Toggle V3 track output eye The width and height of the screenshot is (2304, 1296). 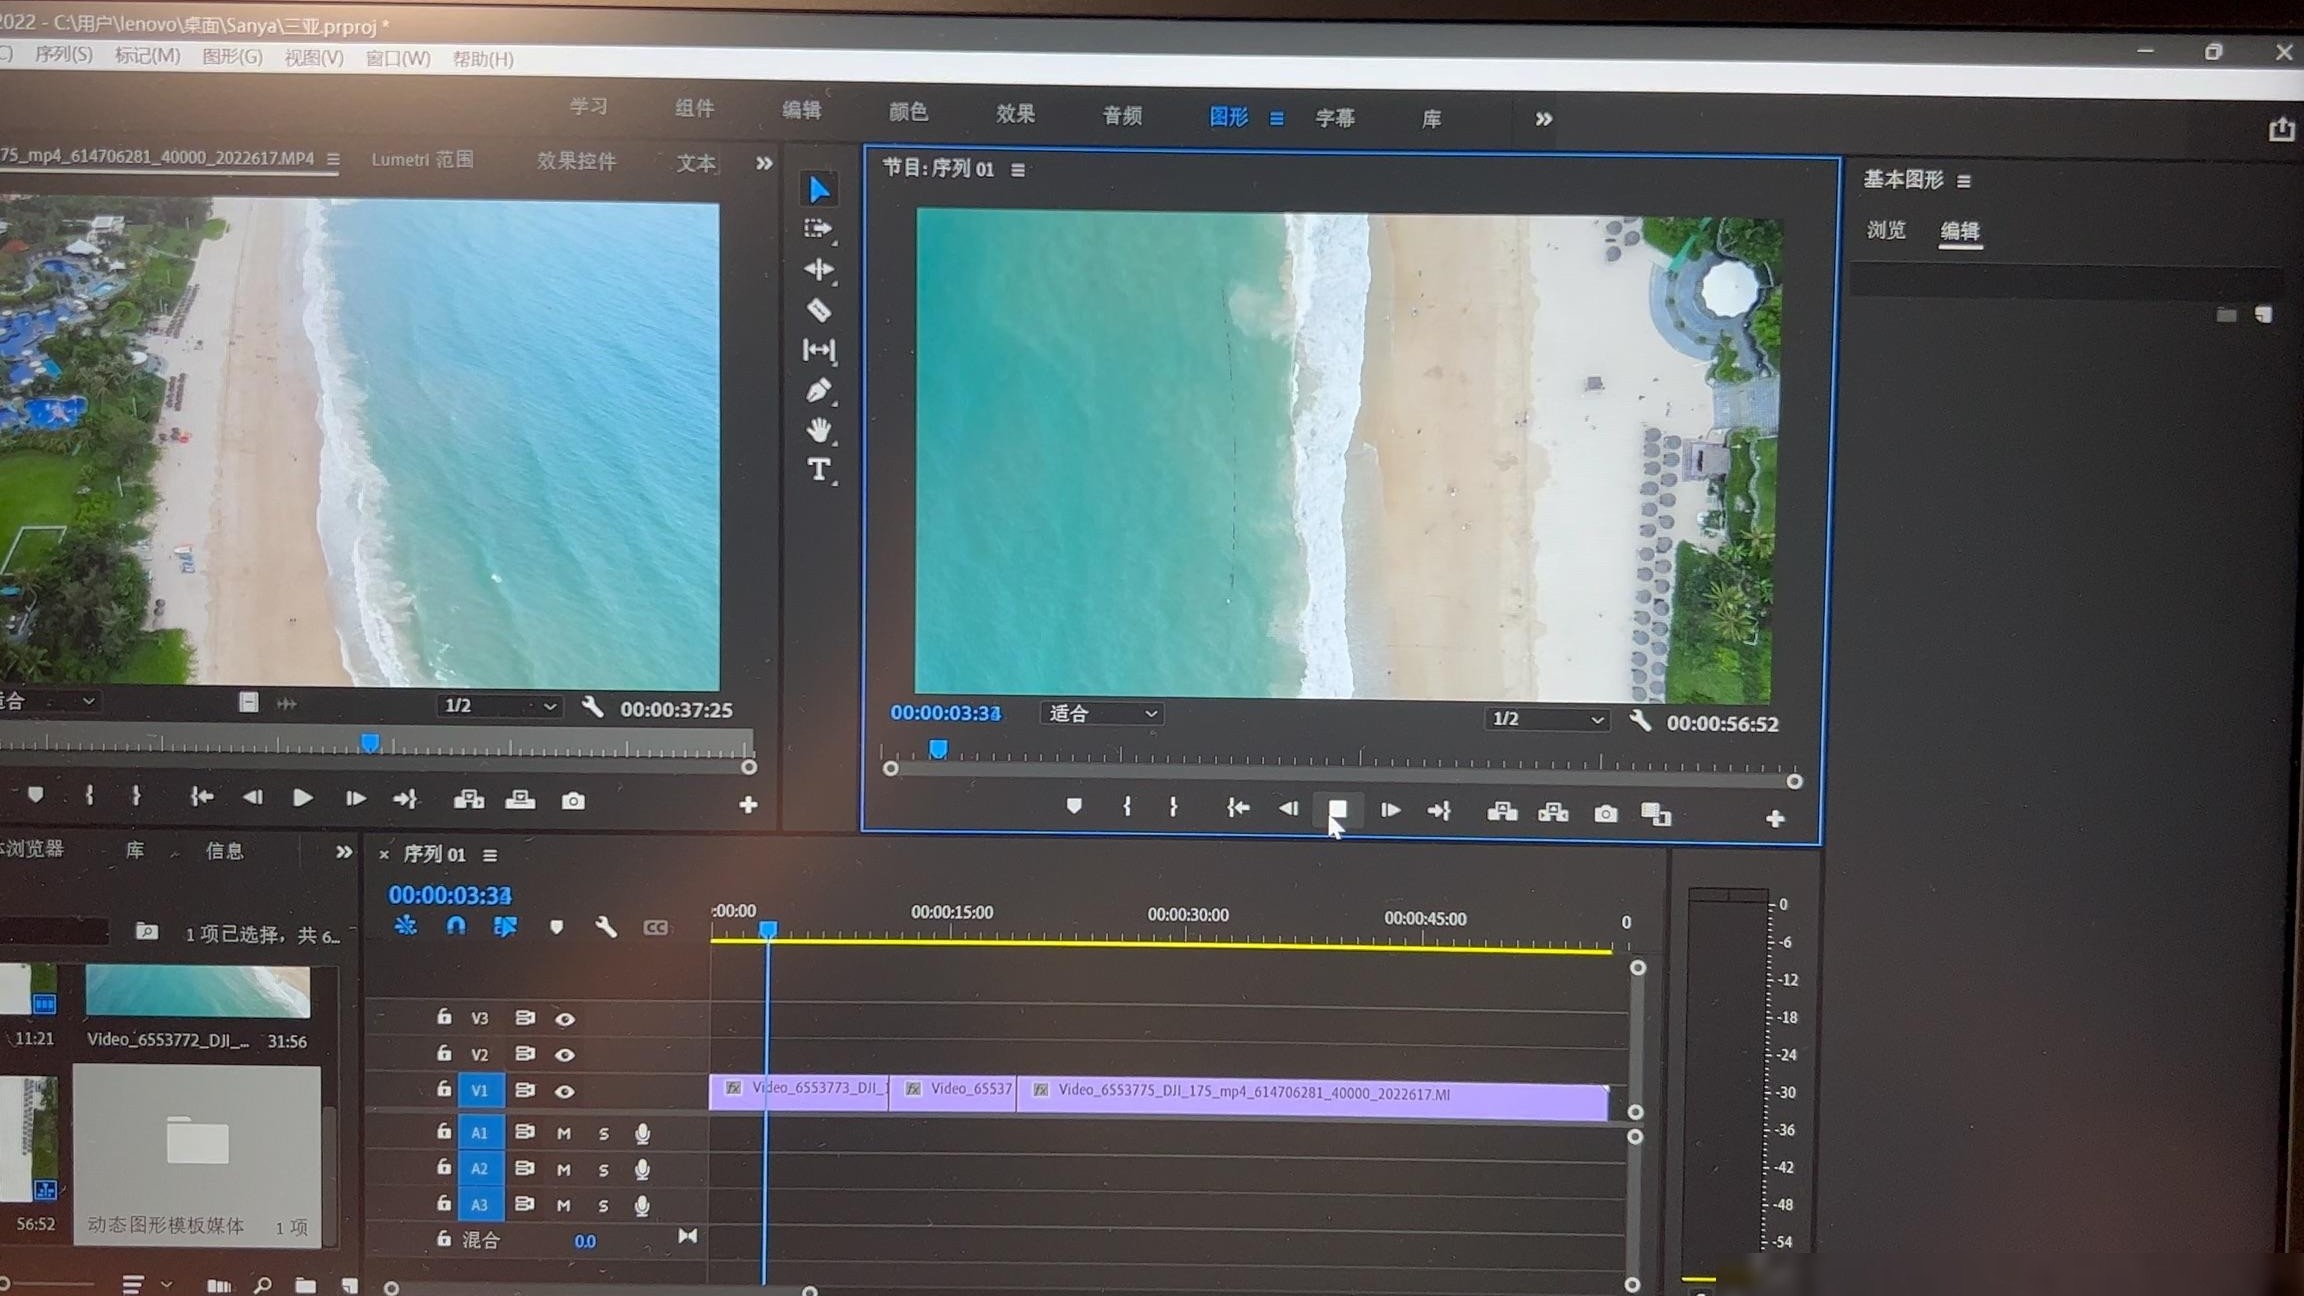click(565, 1019)
